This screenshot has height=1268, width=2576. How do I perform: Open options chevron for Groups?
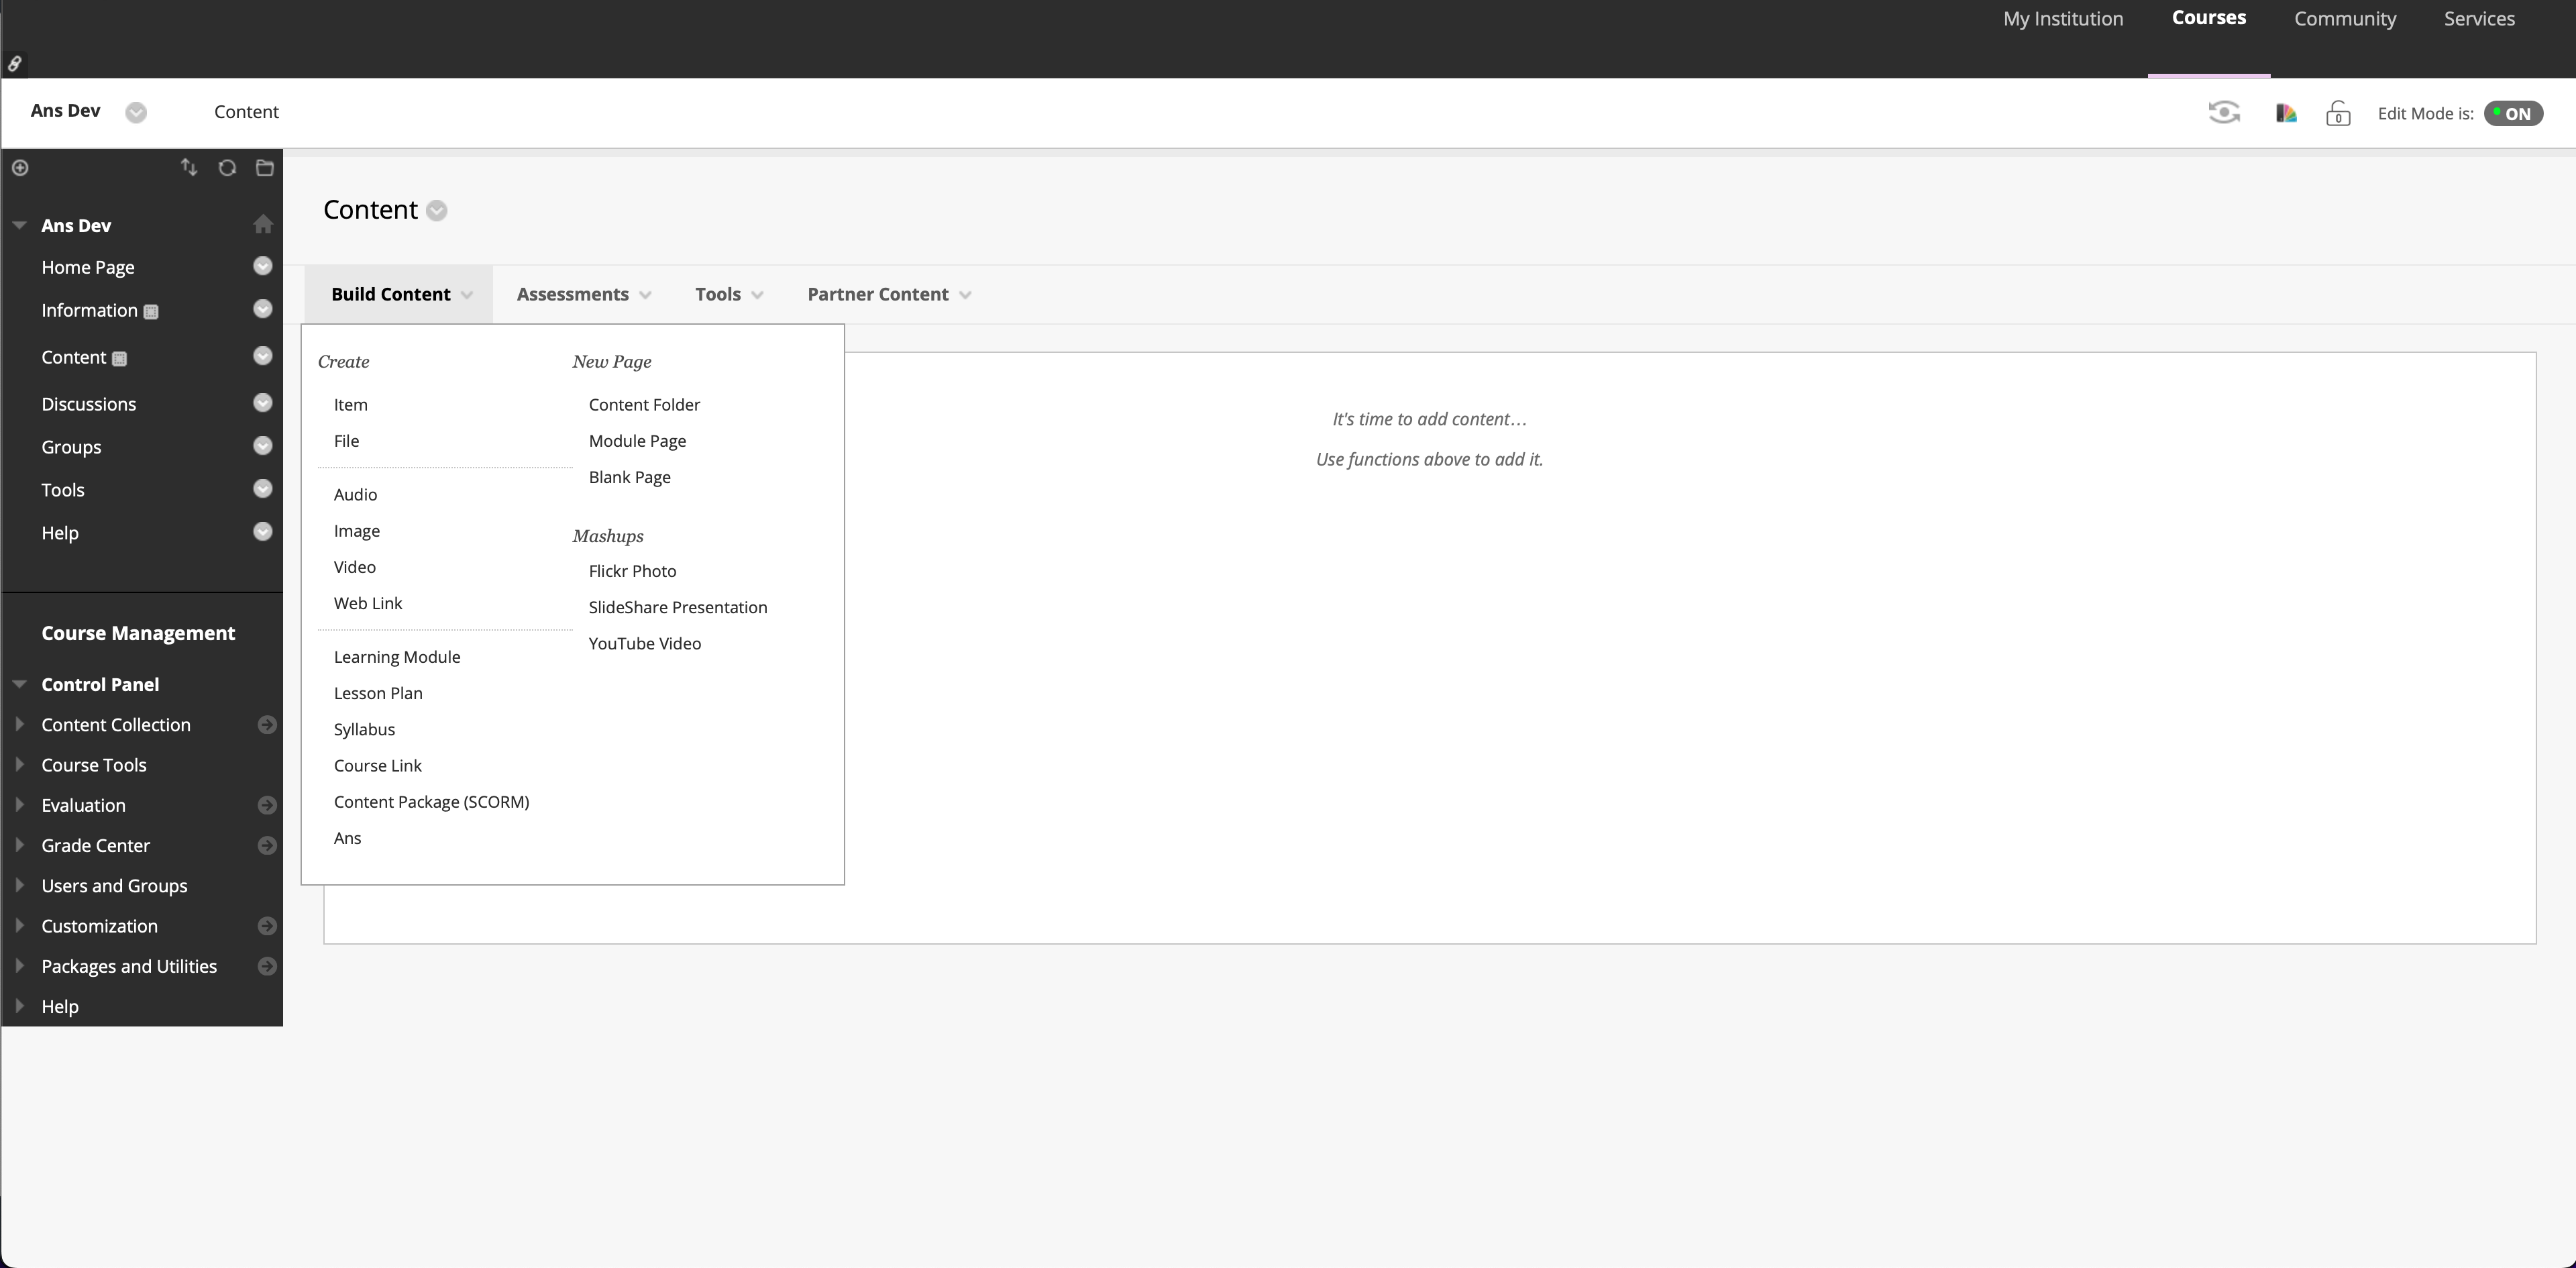(x=263, y=446)
